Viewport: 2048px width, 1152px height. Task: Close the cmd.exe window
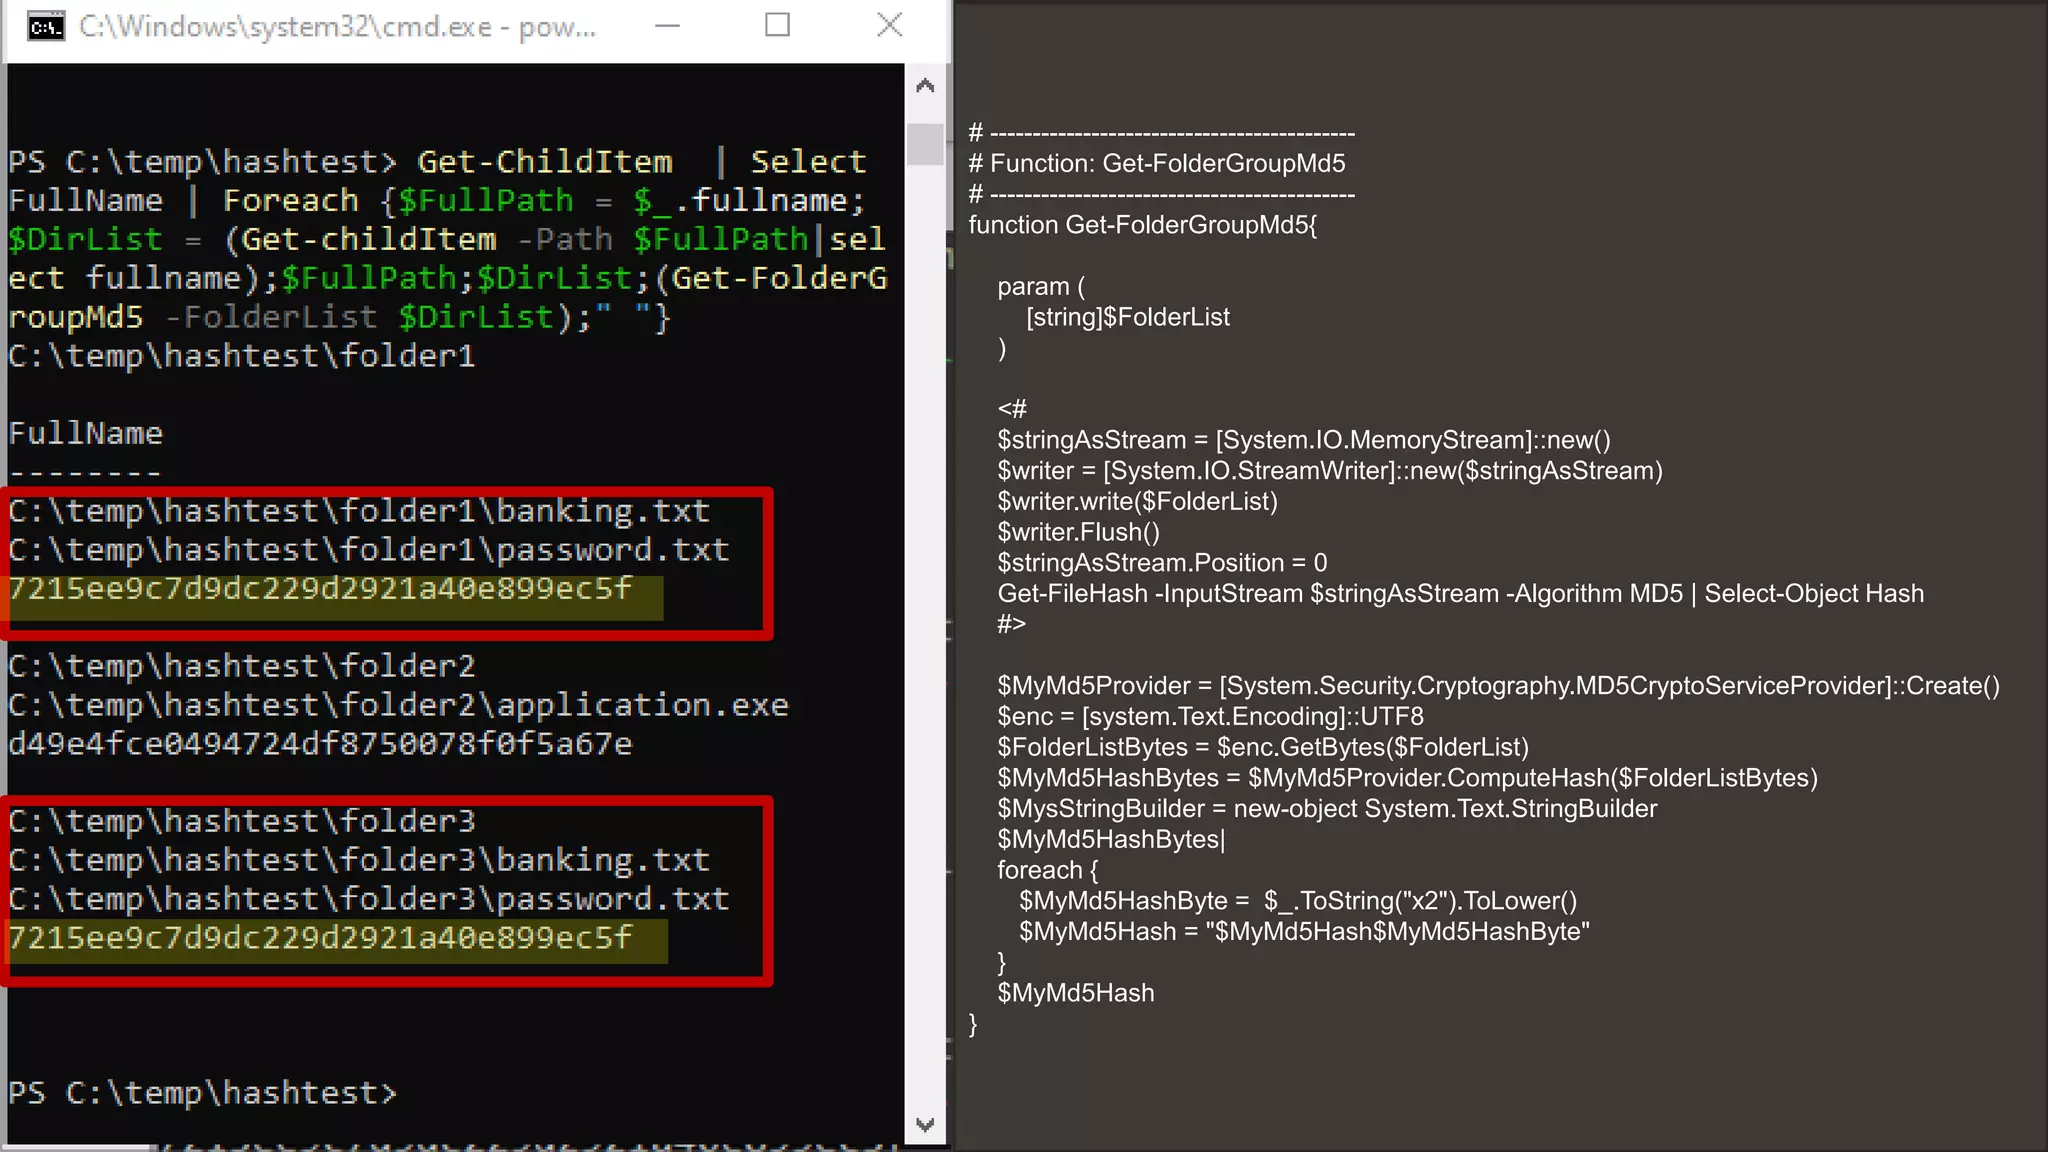pos(889,26)
